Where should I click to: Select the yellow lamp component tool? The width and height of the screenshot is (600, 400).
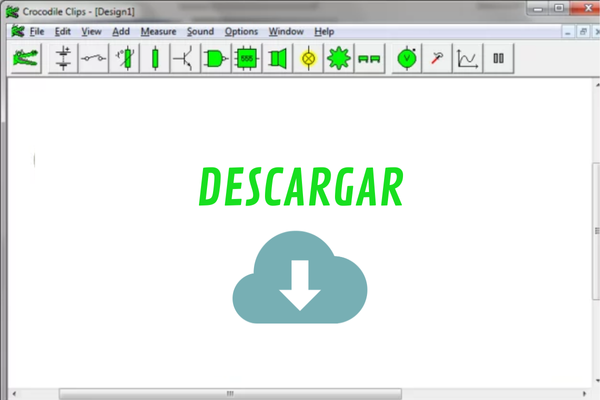pos(308,58)
